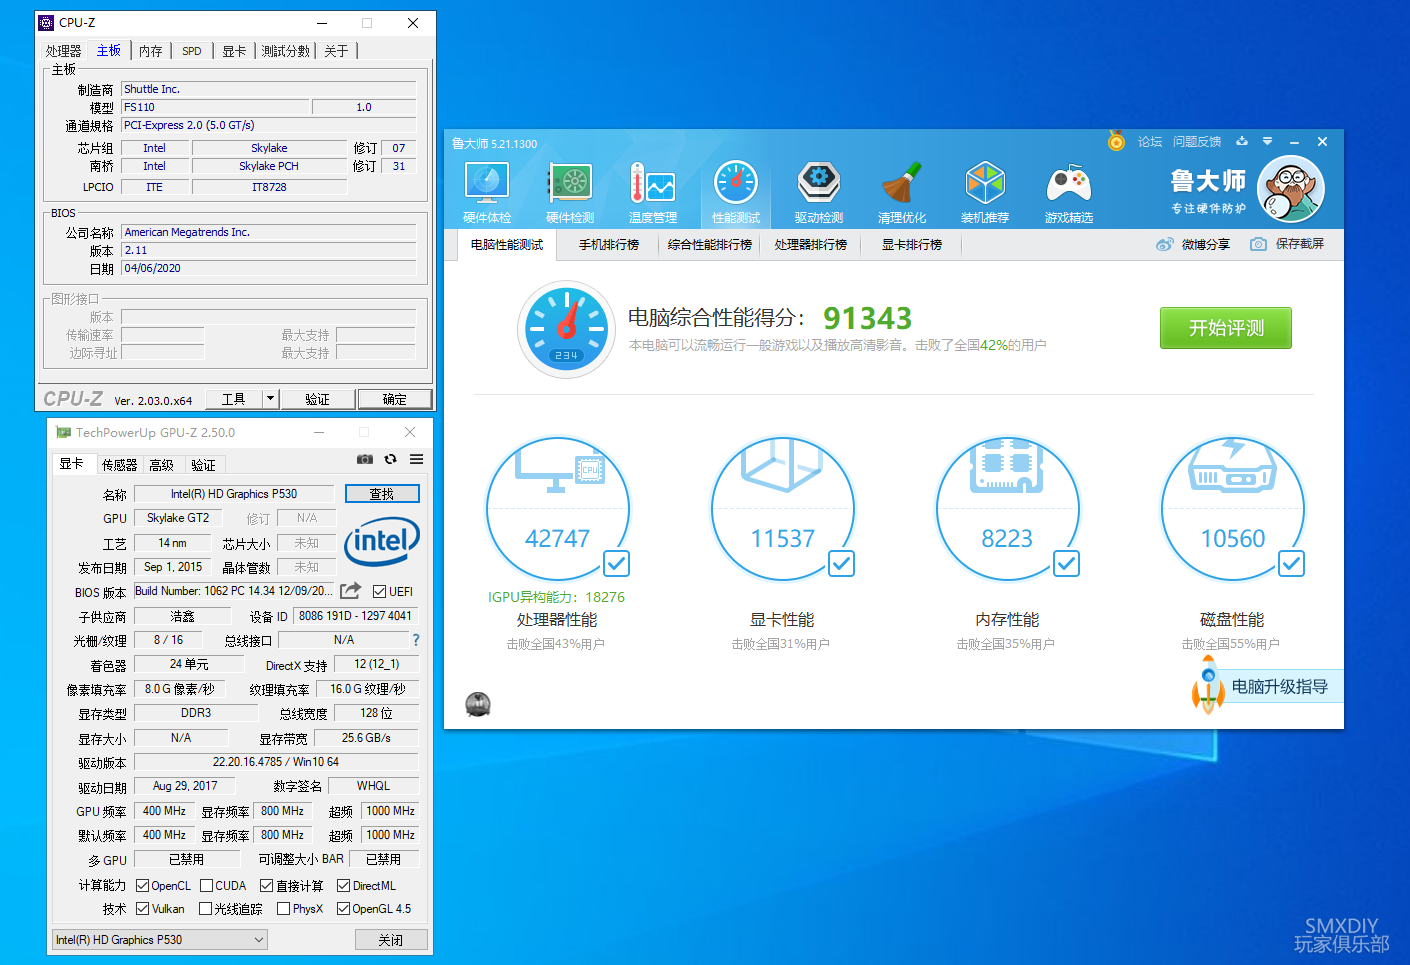
Task: Click 微博分享 Weibo share icon
Action: tap(1165, 244)
